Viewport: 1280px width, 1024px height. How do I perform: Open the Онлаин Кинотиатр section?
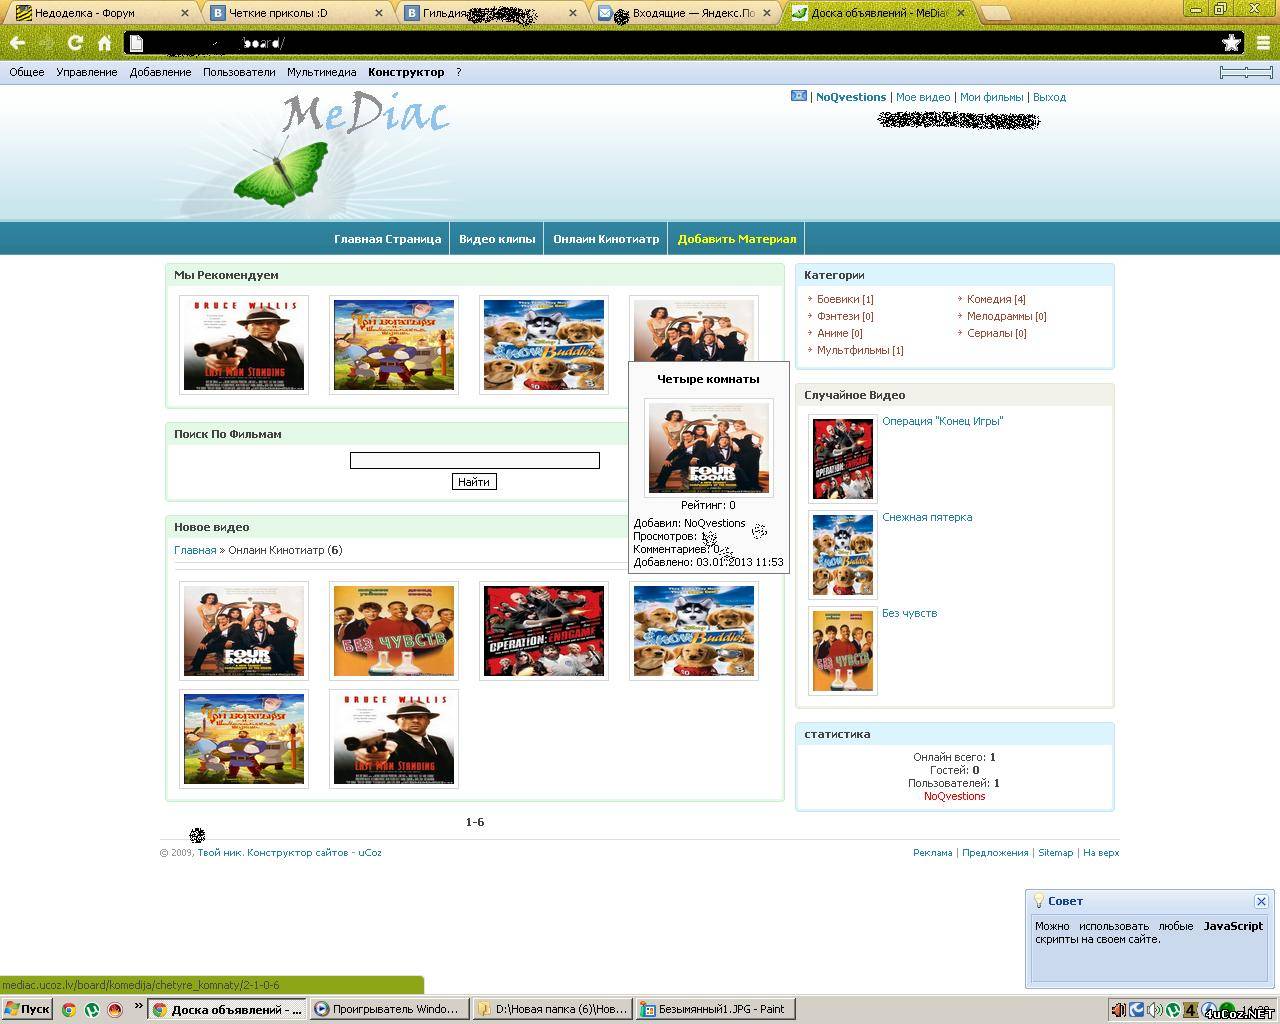(606, 239)
